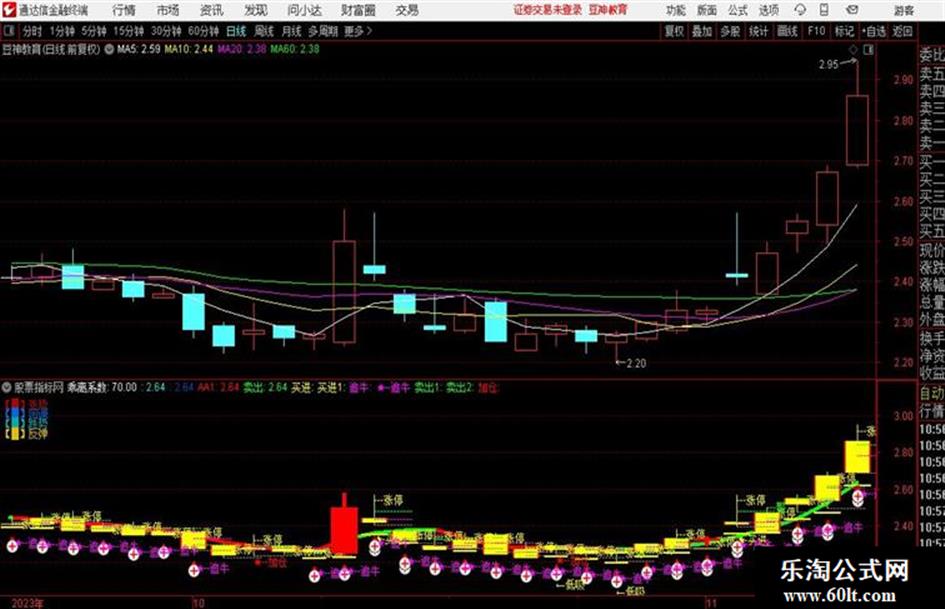Toggle the 自选 watchlist button

pos(873,31)
